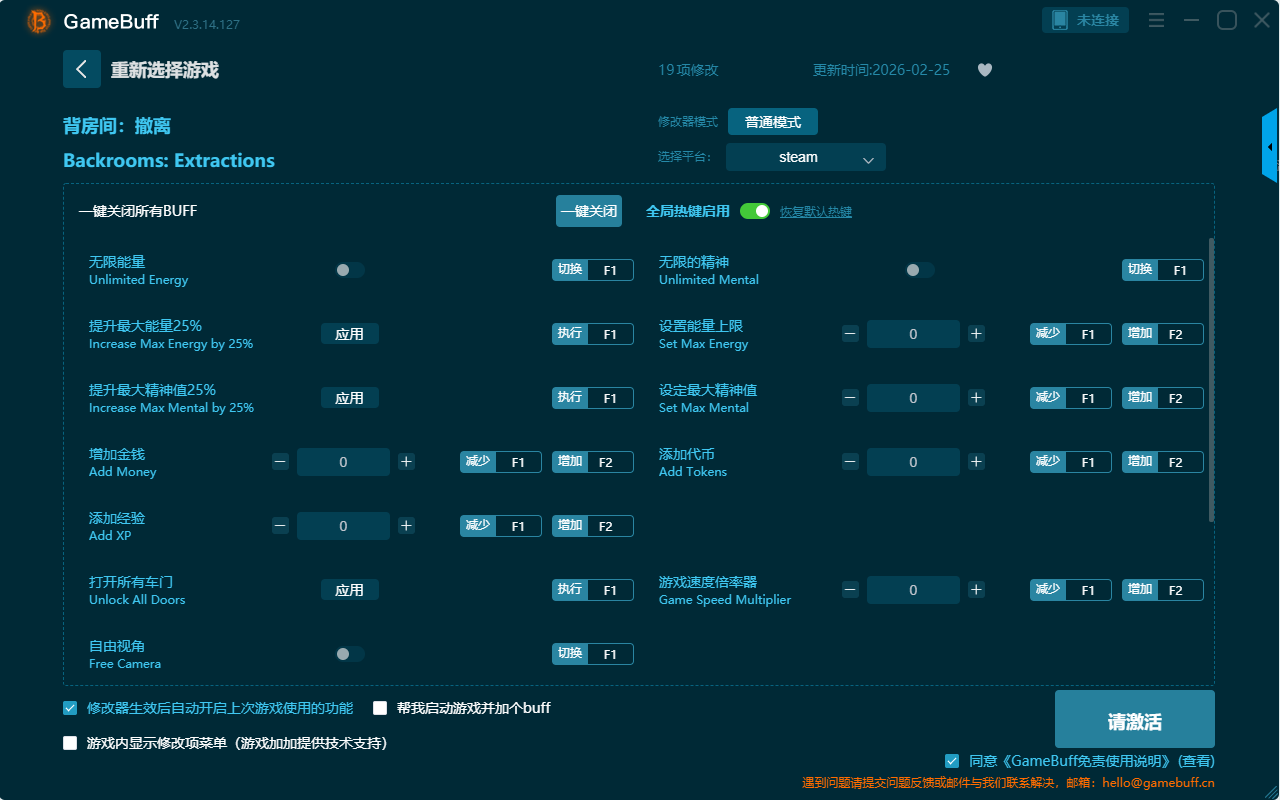Expand the right side panel arrow
1280x800 pixels.
coord(1270,147)
